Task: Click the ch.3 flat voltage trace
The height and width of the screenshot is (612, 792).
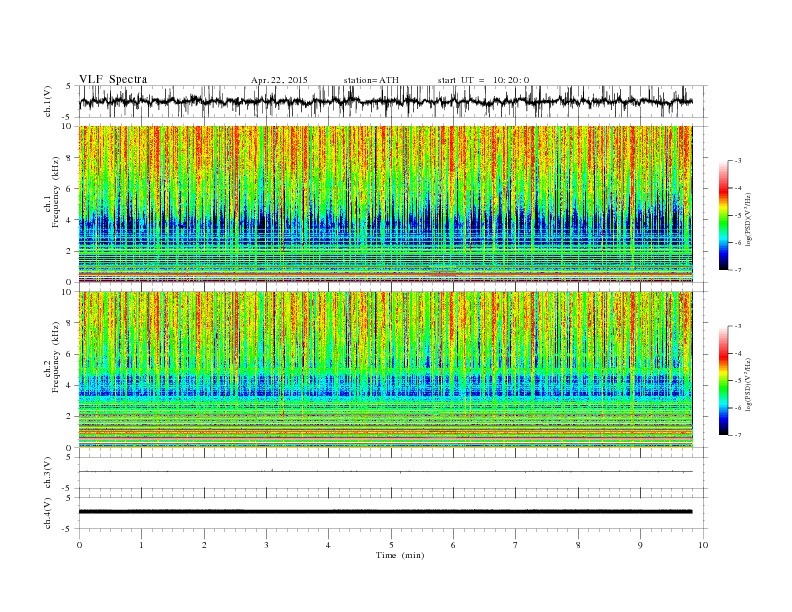Action: [x=385, y=472]
